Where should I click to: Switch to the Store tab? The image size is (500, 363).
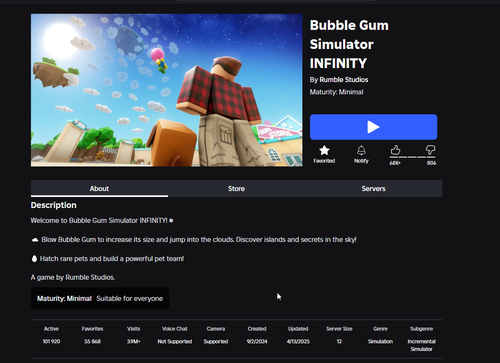pyautogui.click(x=236, y=188)
